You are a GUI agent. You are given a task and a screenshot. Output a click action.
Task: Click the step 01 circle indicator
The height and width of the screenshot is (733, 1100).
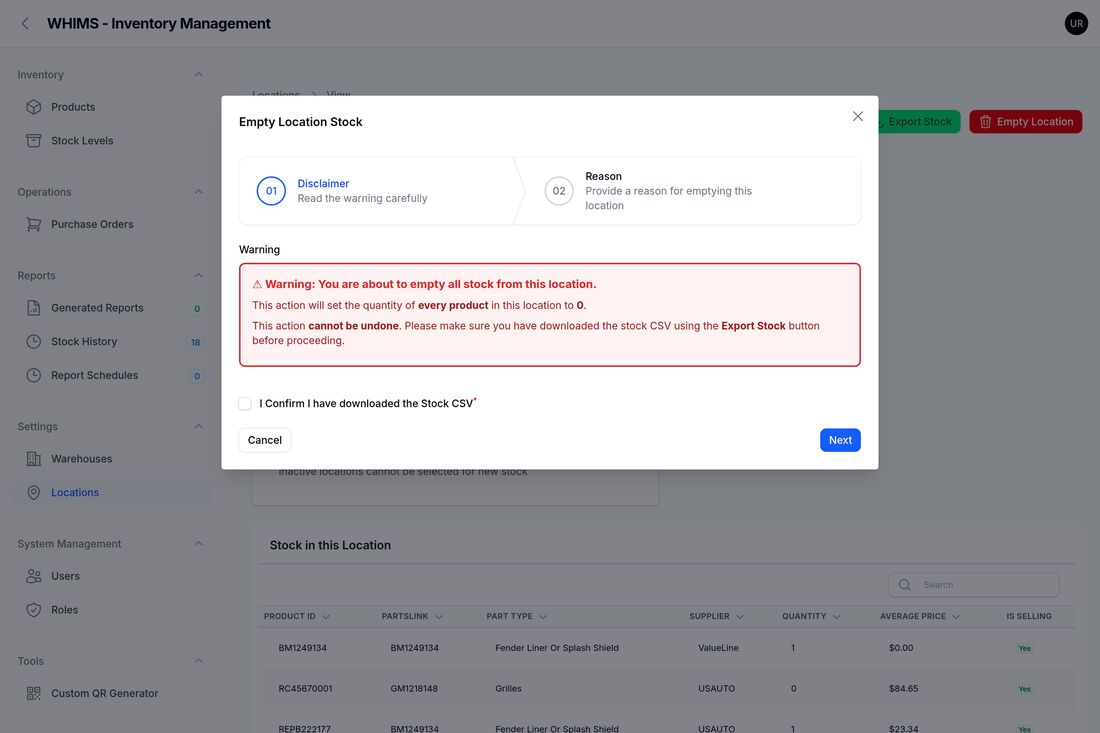(271, 191)
